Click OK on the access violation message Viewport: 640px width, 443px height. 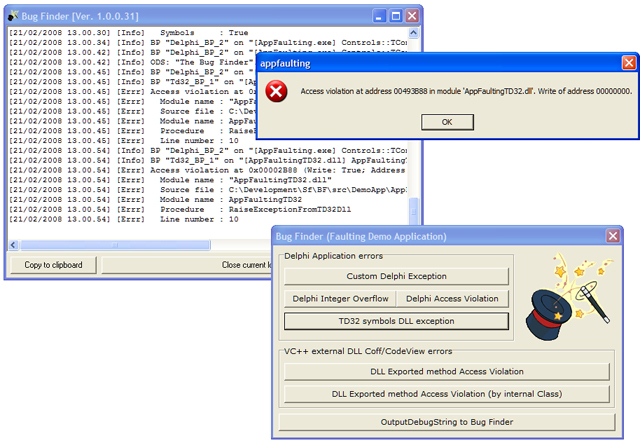click(447, 122)
